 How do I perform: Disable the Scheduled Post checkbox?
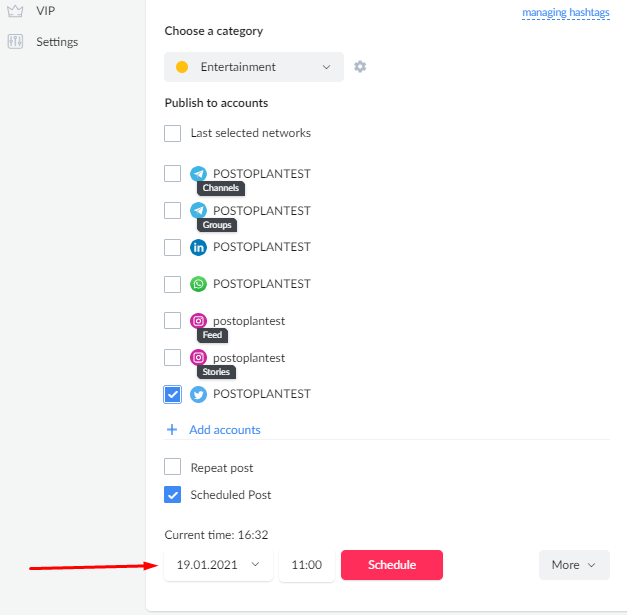tap(172, 495)
